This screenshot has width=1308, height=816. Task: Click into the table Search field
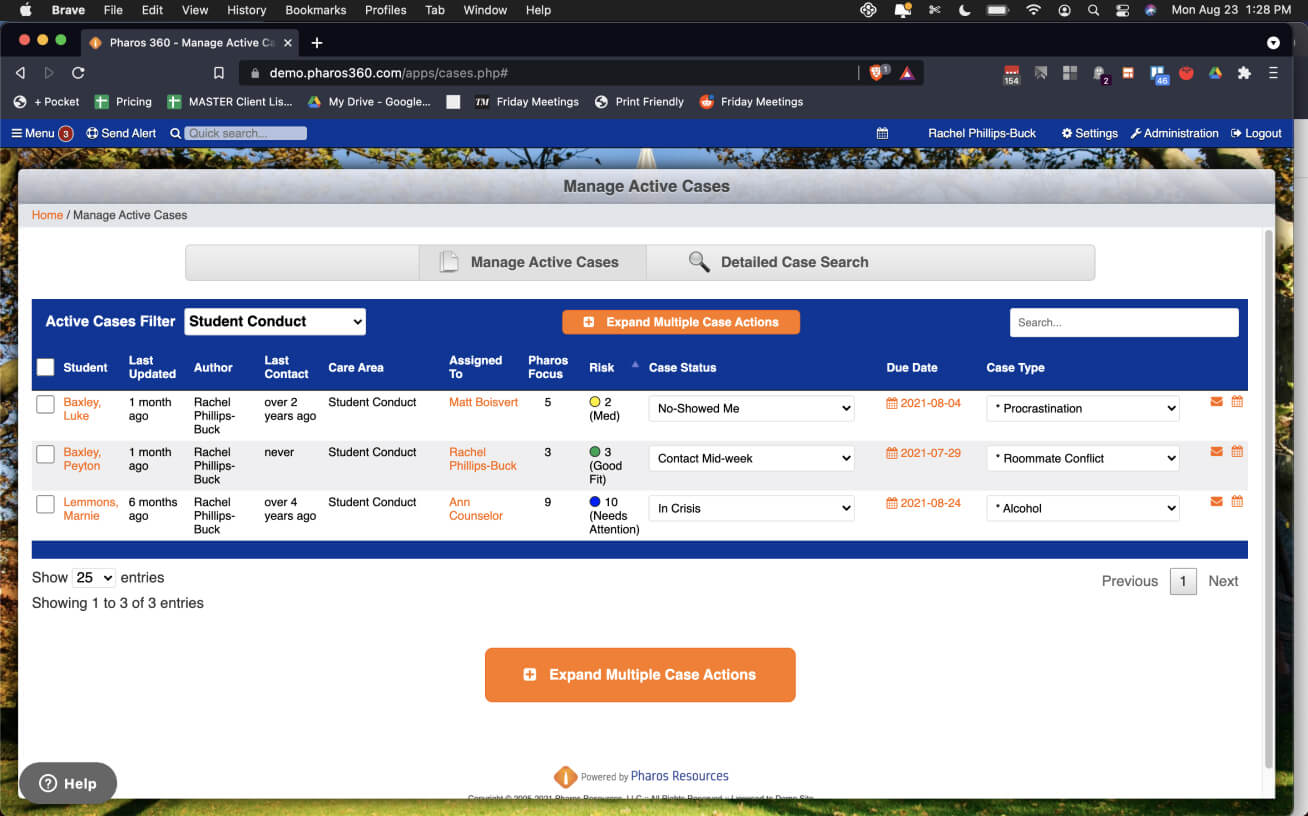[x=1124, y=322]
